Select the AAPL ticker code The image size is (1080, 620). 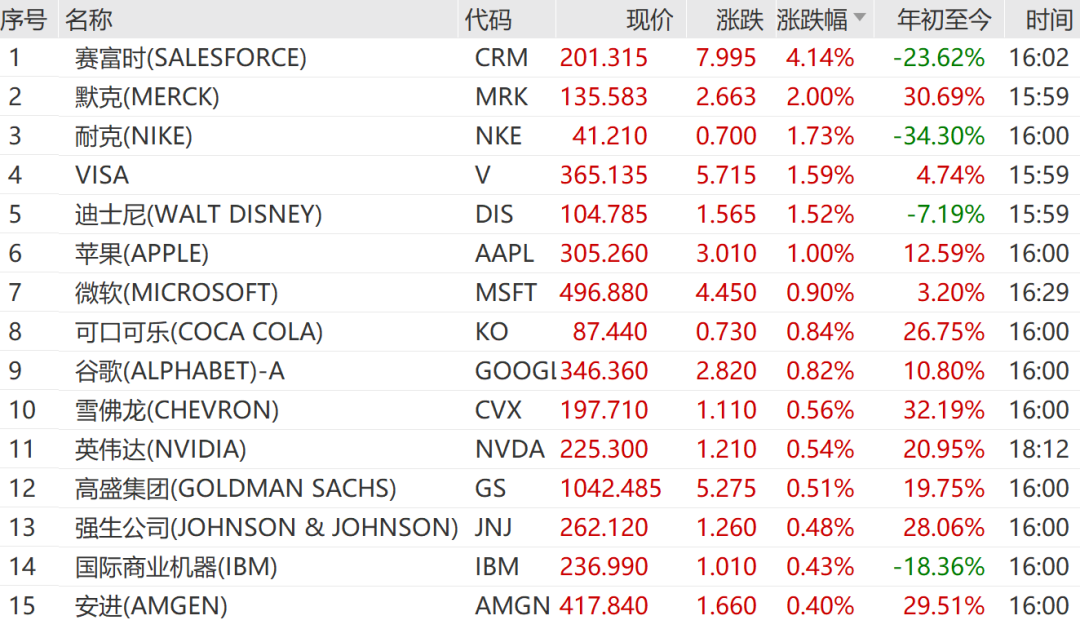pyautogui.click(x=504, y=254)
